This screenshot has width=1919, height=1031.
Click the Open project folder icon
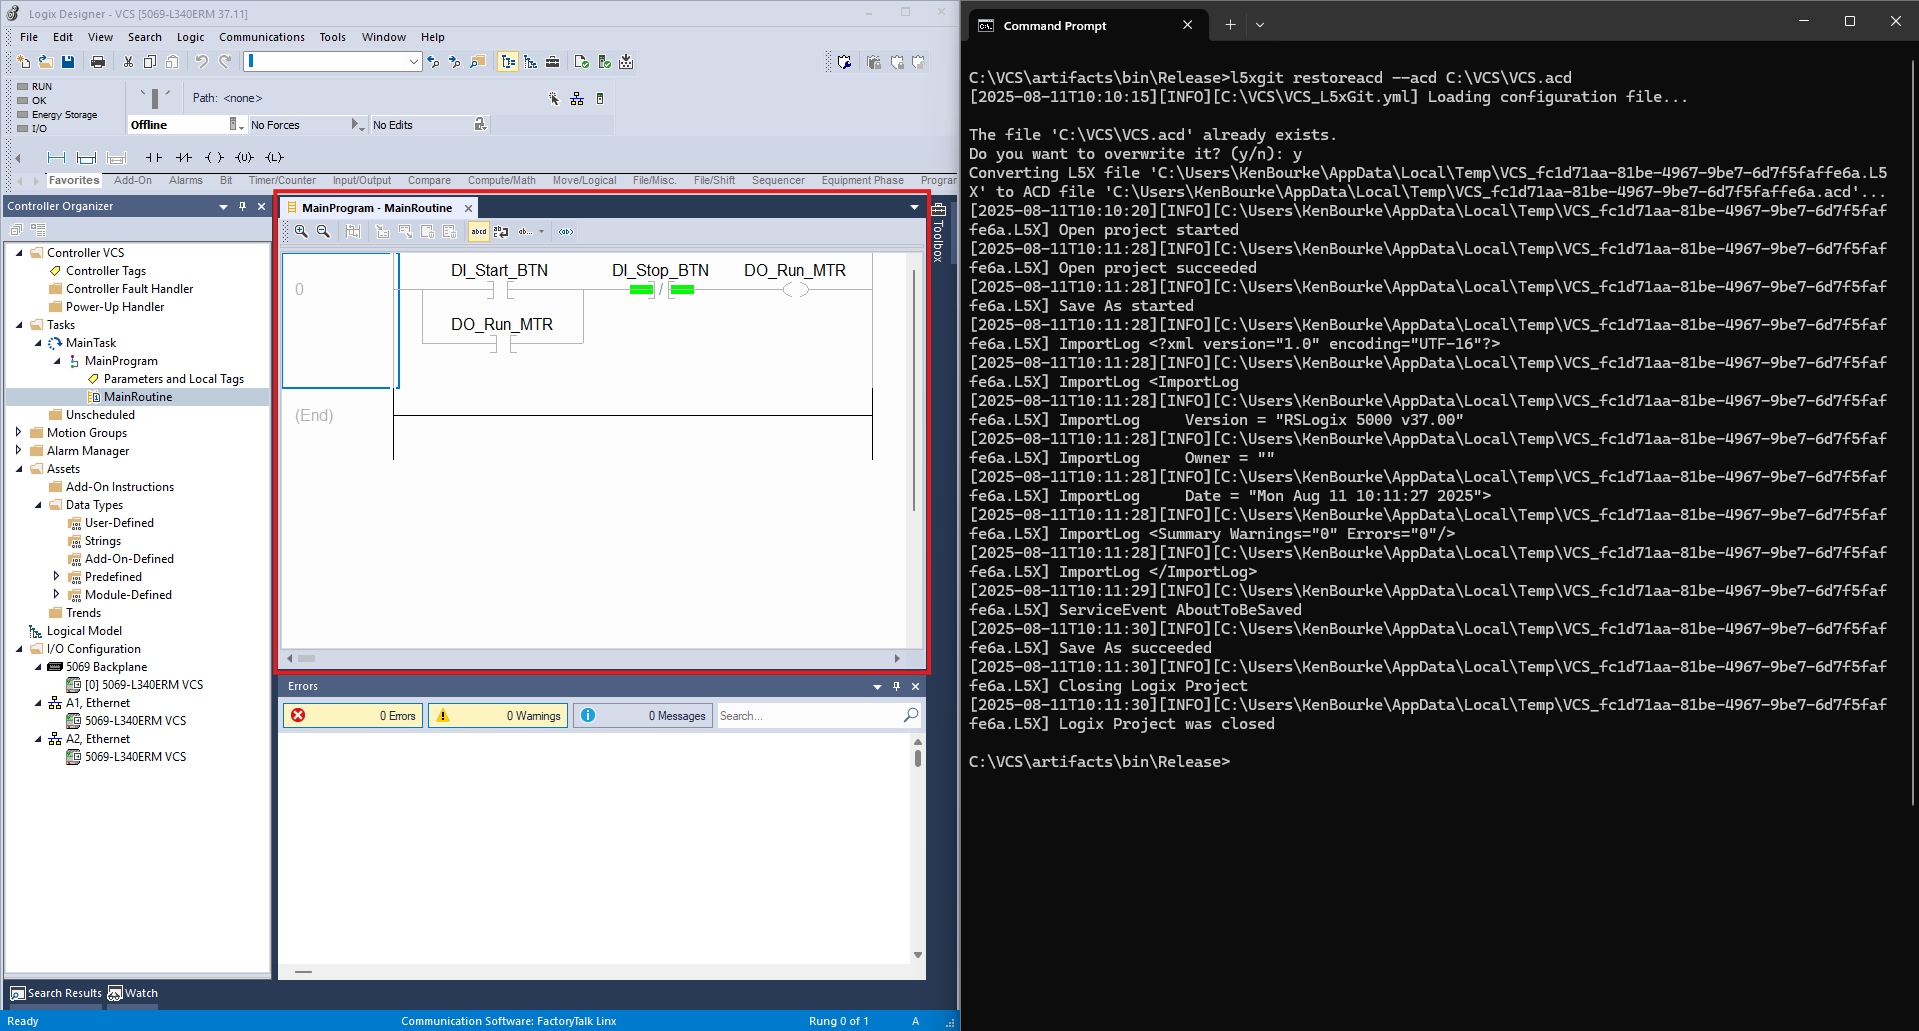45,62
